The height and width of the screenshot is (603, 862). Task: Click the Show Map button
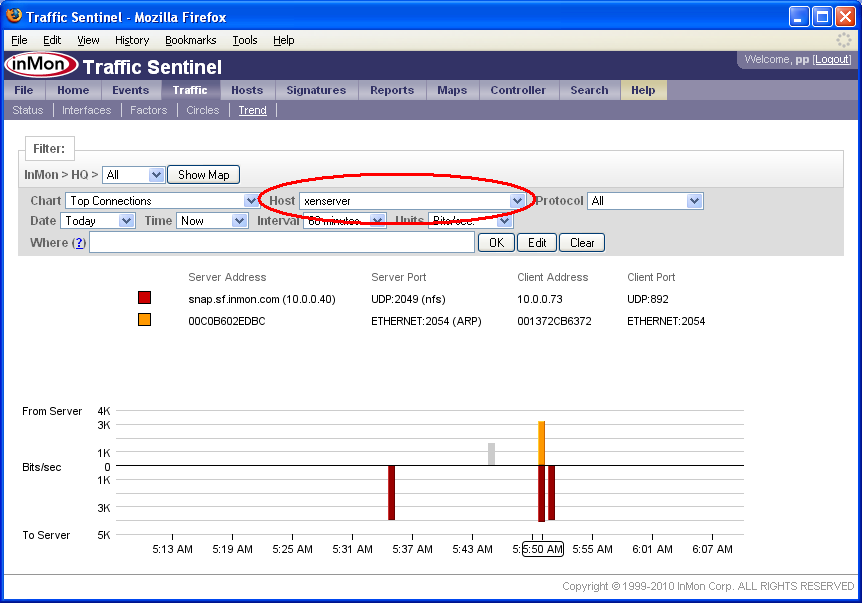tap(204, 175)
